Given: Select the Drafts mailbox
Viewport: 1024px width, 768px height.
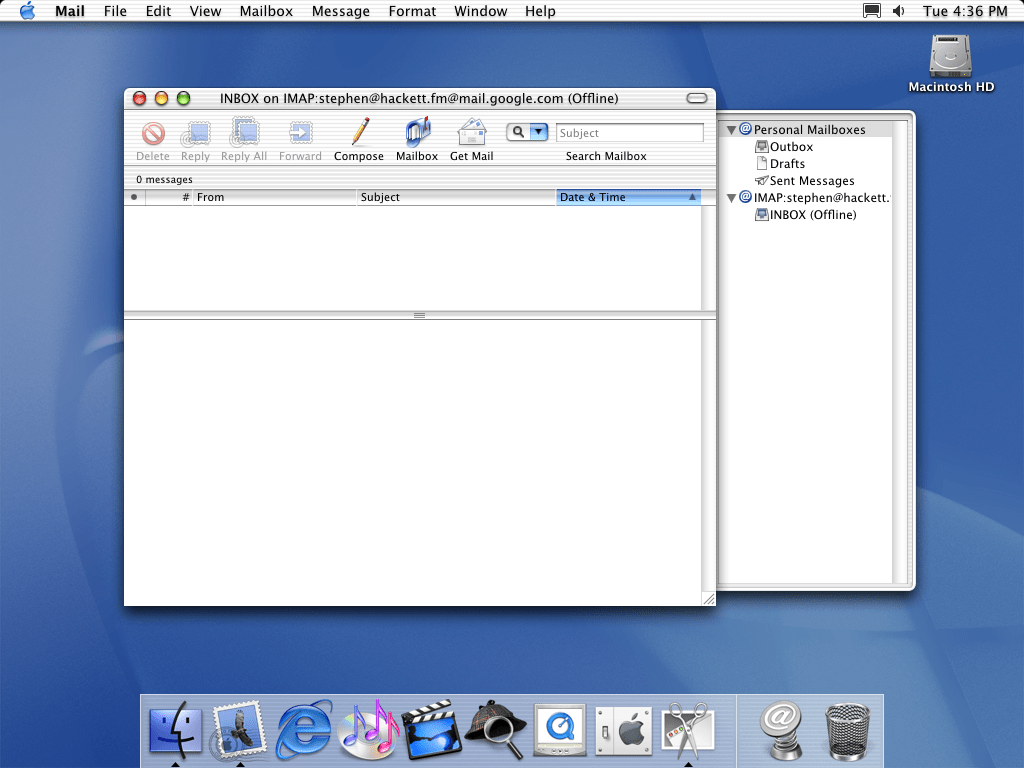Looking at the screenshot, I should pyautogui.click(x=787, y=164).
